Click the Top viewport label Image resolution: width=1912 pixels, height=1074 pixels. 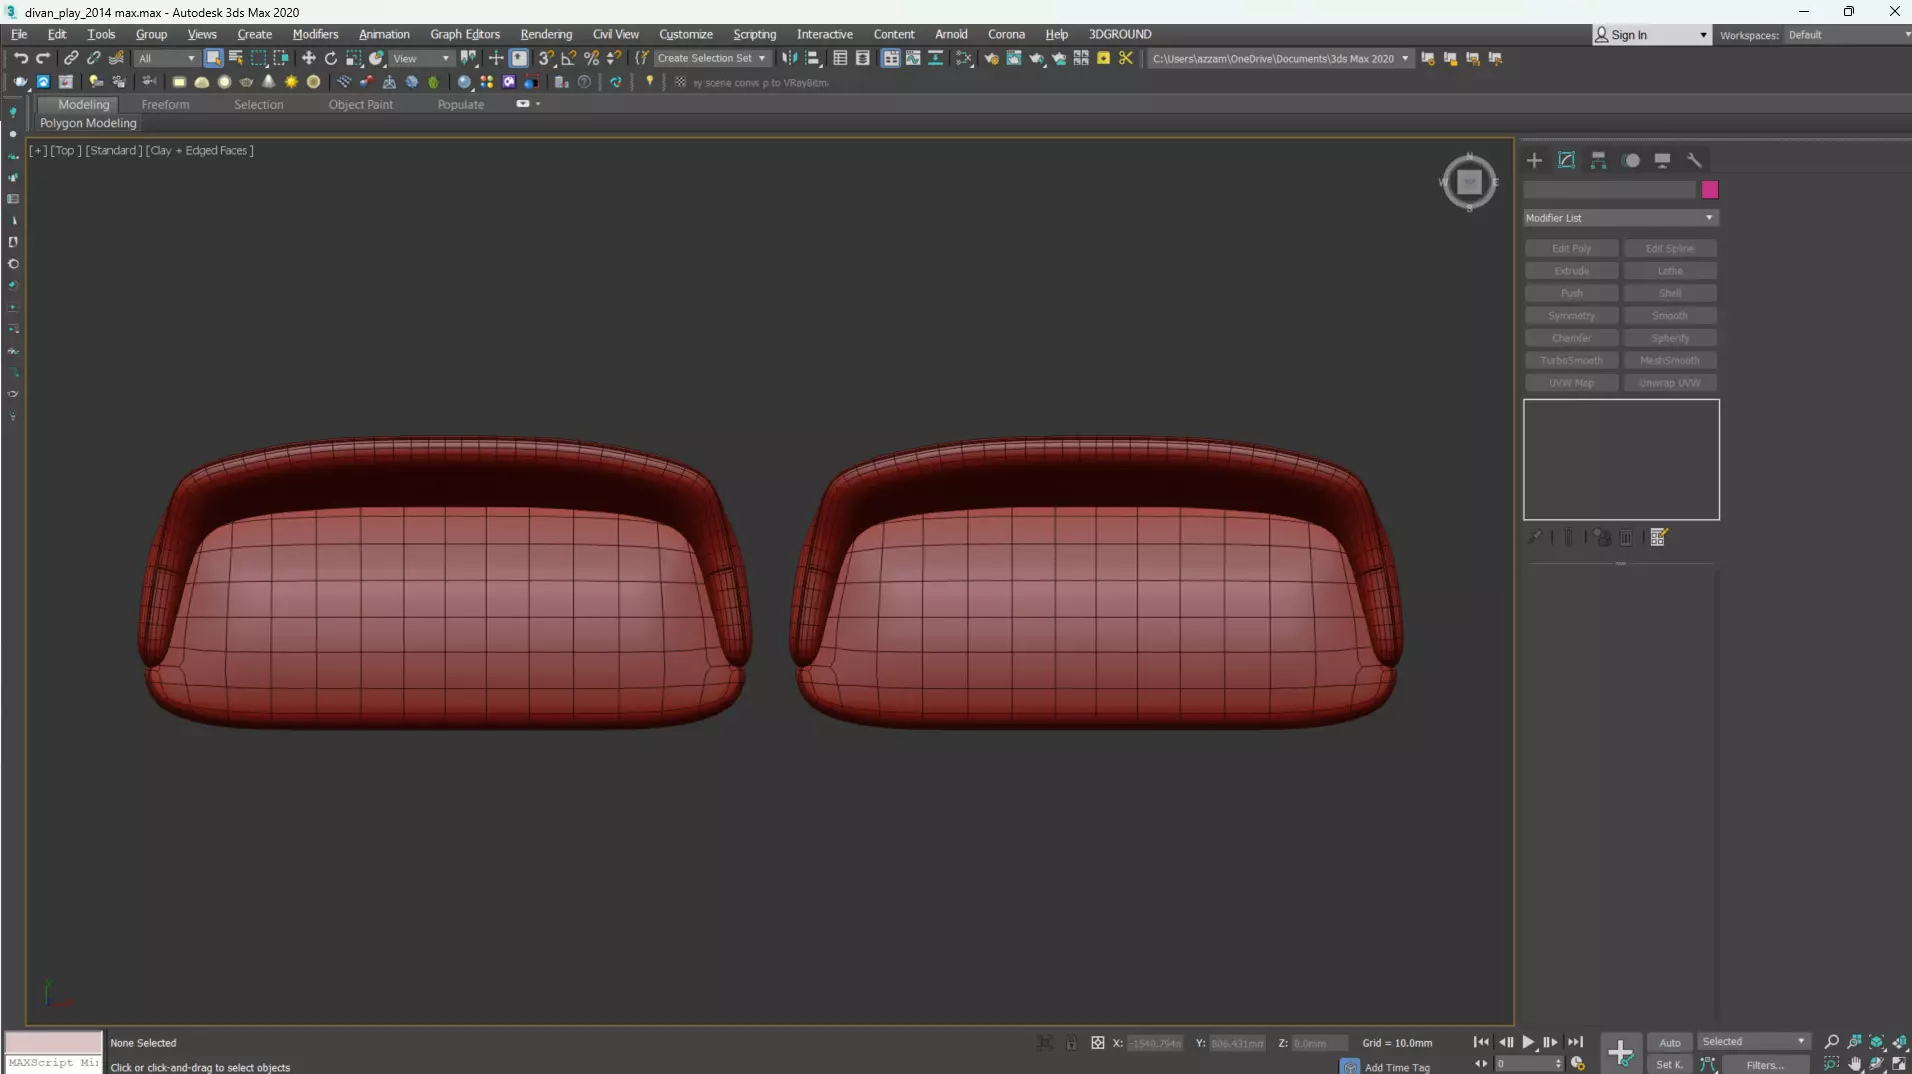[x=66, y=150]
